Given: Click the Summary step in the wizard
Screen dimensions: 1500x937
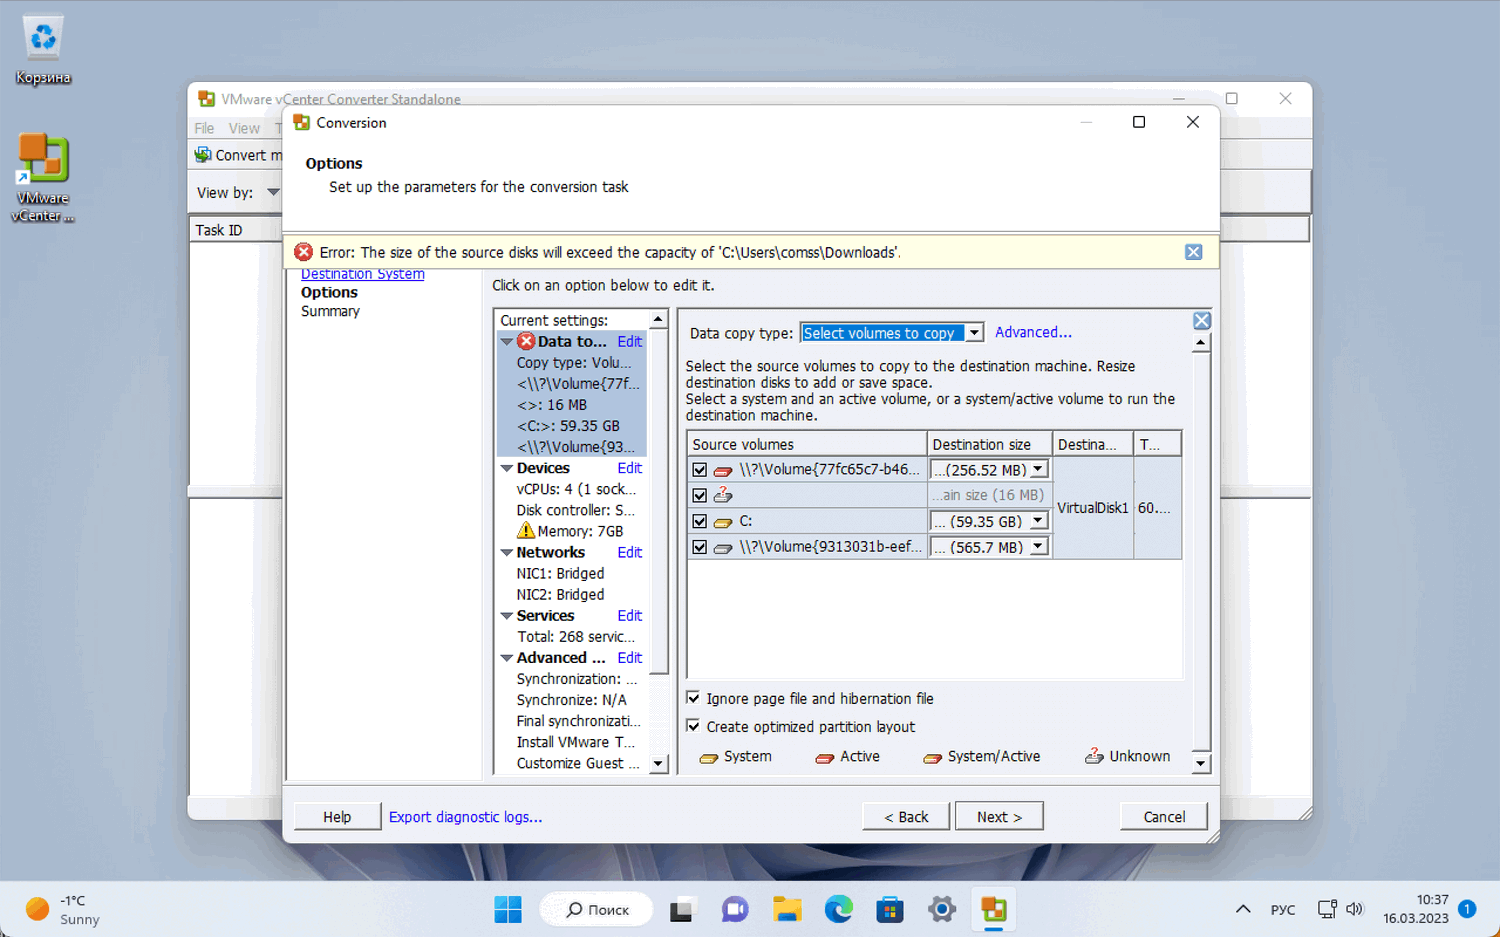Looking at the screenshot, I should pos(330,311).
